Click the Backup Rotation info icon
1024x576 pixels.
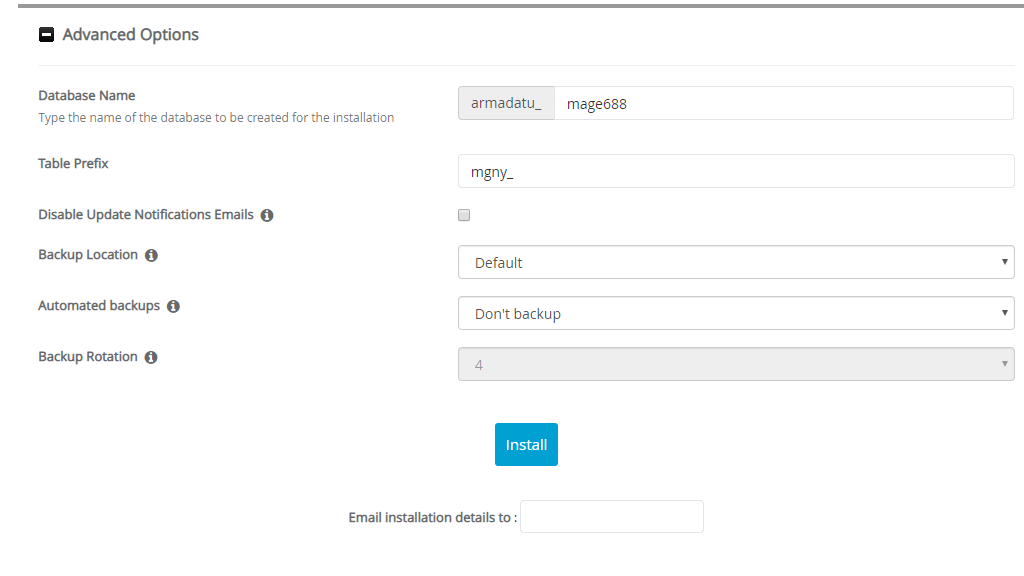tap(151, 358)
